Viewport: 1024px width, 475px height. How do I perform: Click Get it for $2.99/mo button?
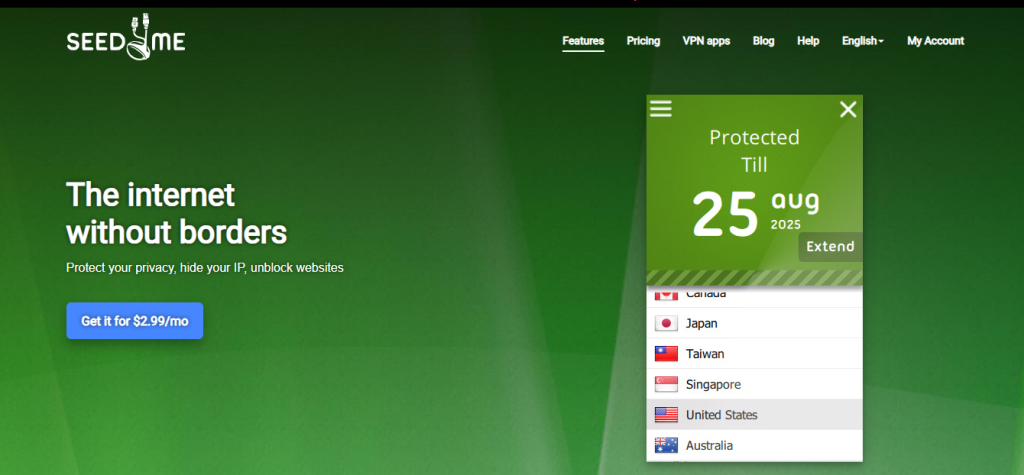point(135,321)
